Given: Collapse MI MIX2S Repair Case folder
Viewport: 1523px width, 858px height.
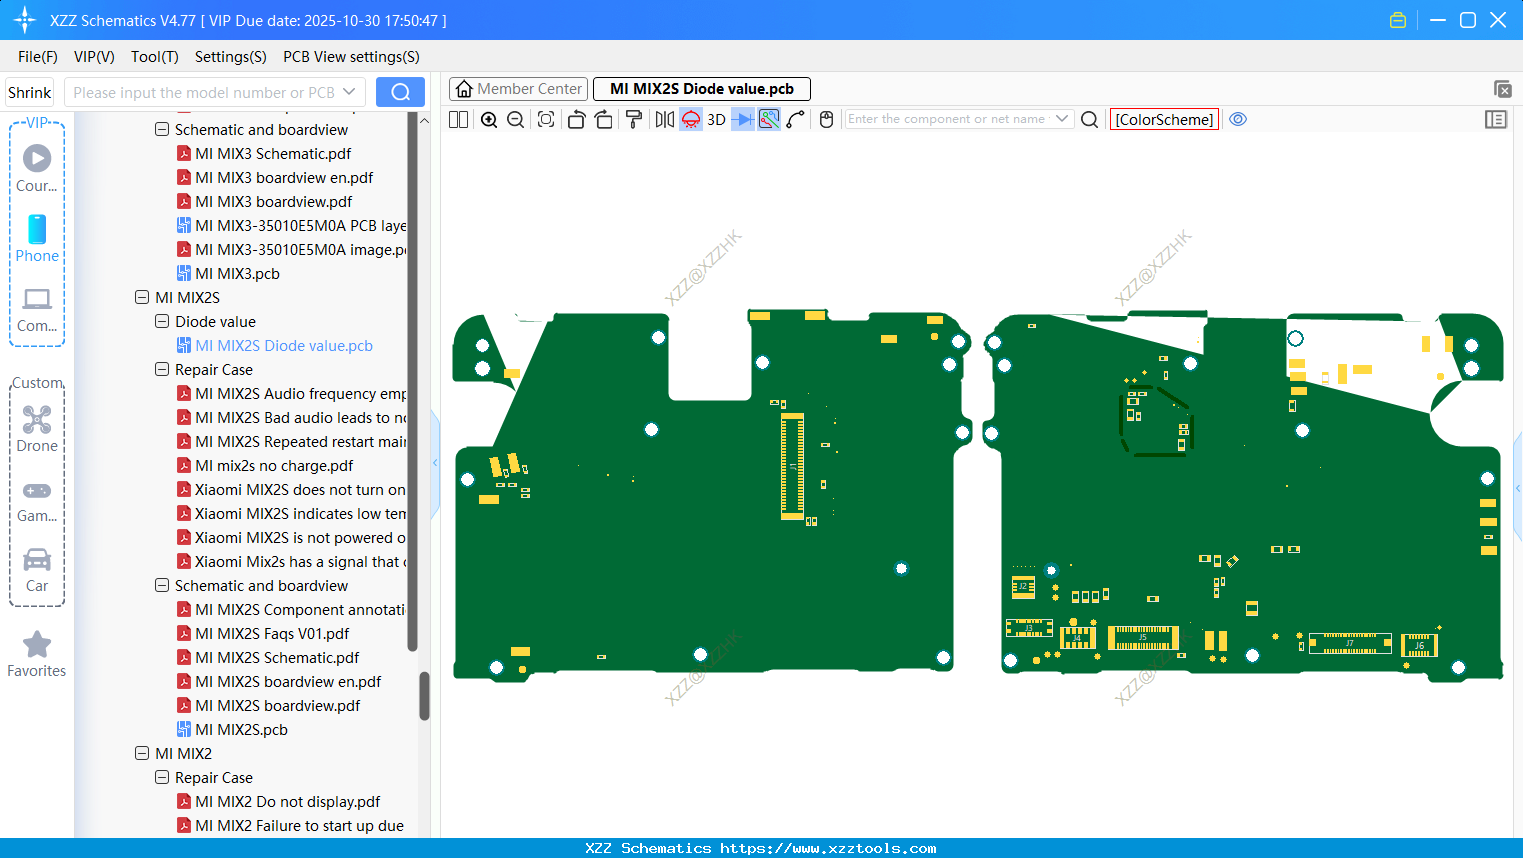Looking at the screenshot, I should [162, 369].
